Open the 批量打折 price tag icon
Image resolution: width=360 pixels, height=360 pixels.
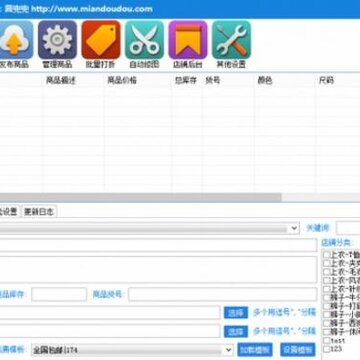(x=101, y=40)
